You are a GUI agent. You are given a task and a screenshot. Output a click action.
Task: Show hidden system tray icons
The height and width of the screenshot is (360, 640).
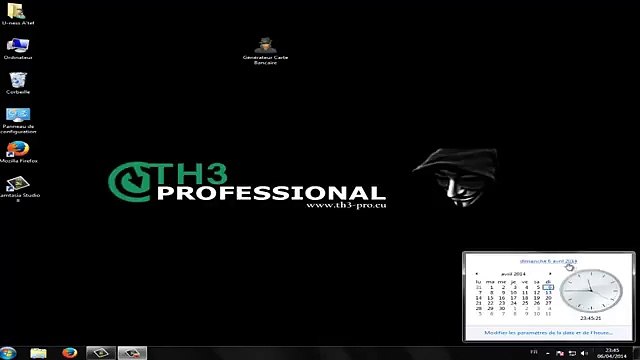[548, 353]
